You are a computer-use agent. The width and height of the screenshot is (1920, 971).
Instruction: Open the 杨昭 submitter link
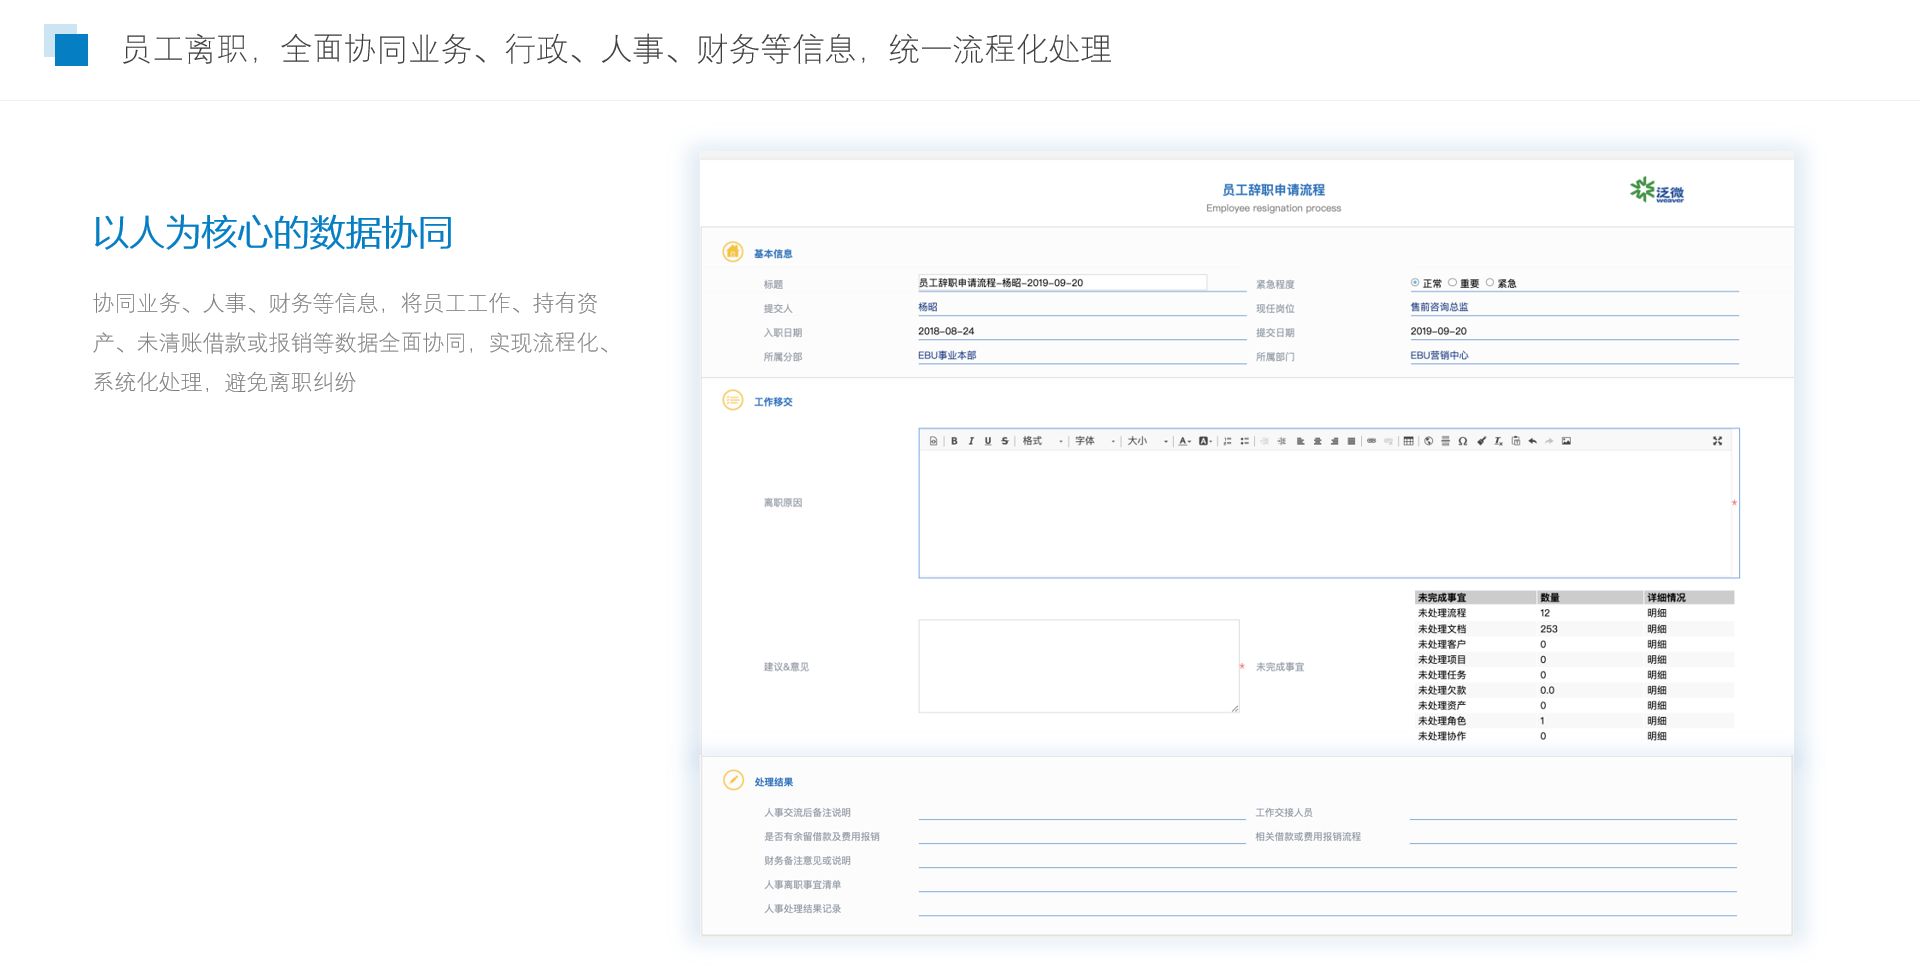click(928, 307)
